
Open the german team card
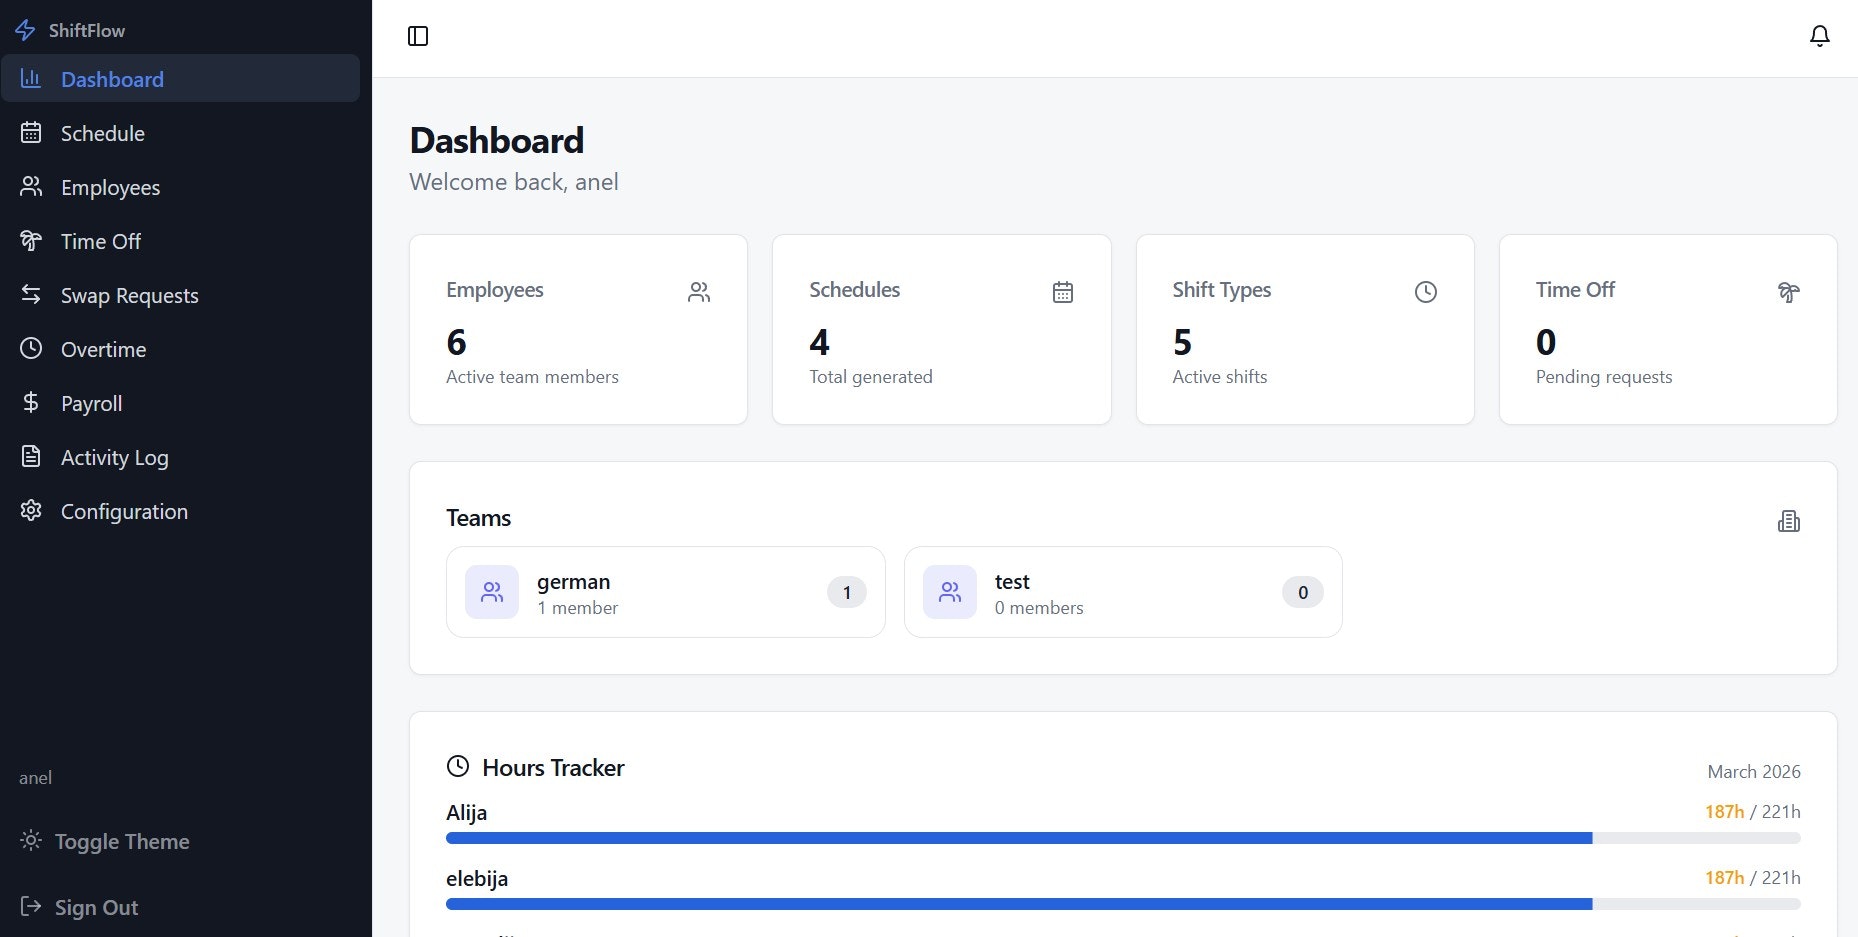pyautogui.click(x=666, y=592)
